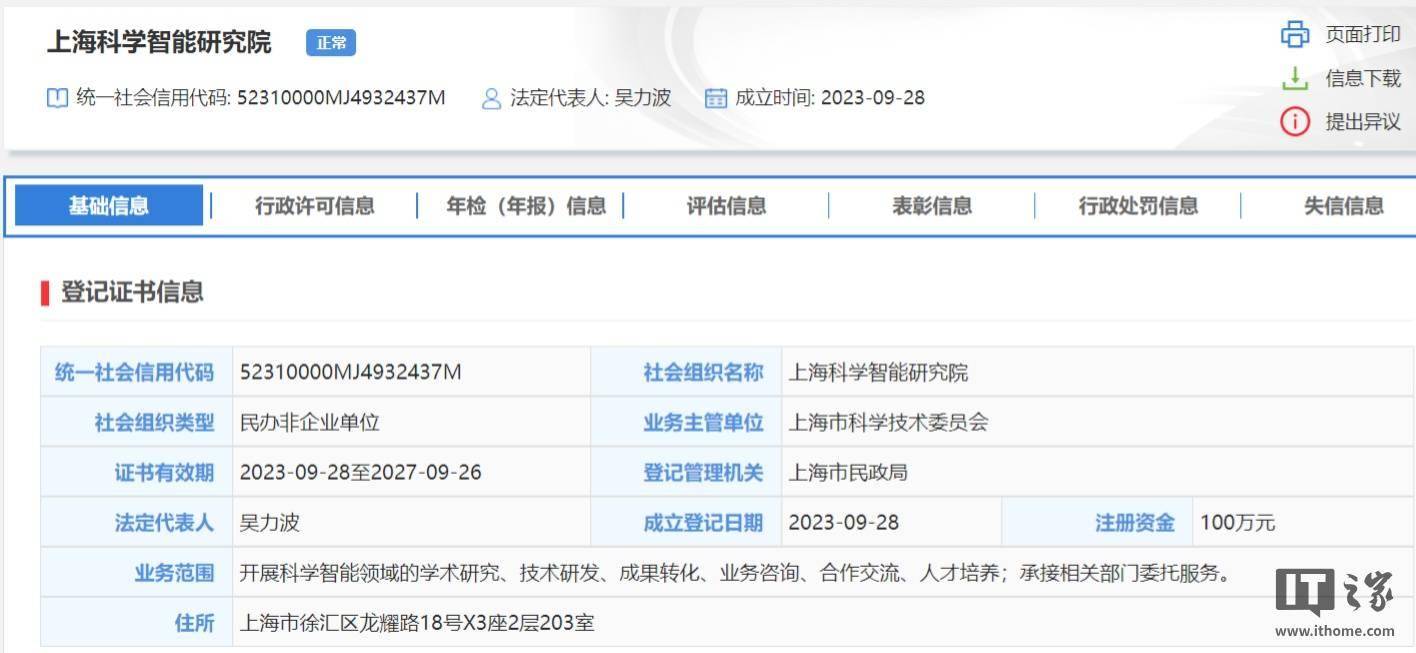Open 提出异议 link

1363,122
